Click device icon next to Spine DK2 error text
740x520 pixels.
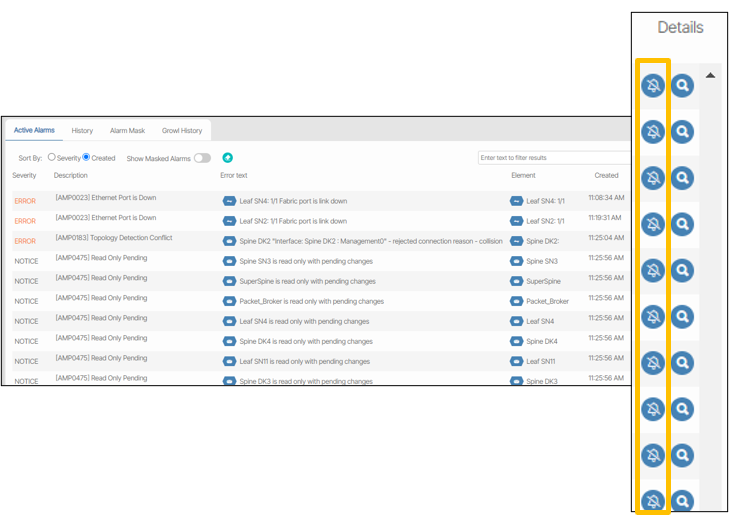(x=229, y=241)
